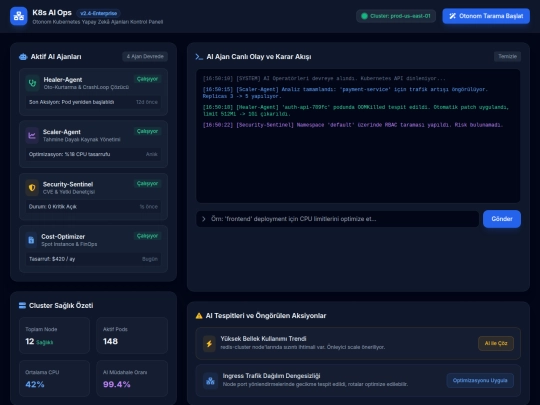Screen dimensions: 540x405
Task: Click the 'AI Tespitleri ve Öngörülen Aksiyonlar' heading
Action: point(266,316)
